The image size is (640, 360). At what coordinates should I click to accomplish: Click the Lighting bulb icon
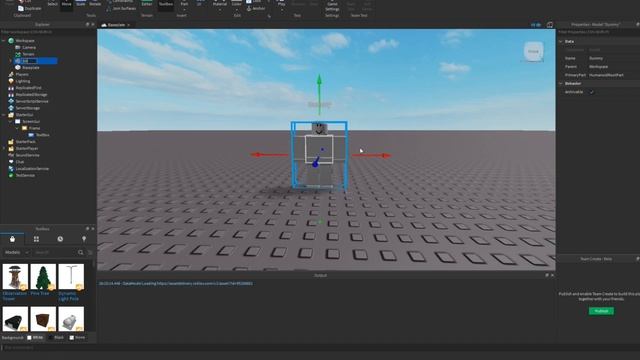click(x=11, y=81)
